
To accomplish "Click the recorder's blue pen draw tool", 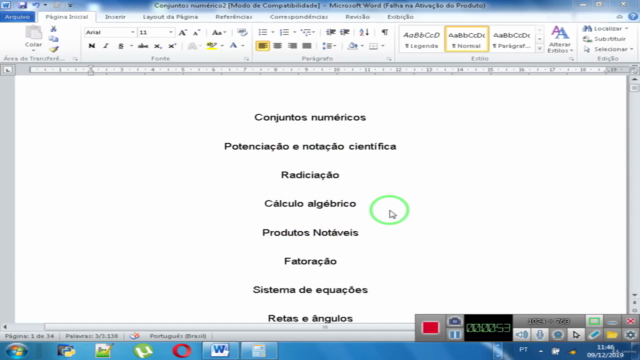I will pyautogui.click(x=594, y=335).
